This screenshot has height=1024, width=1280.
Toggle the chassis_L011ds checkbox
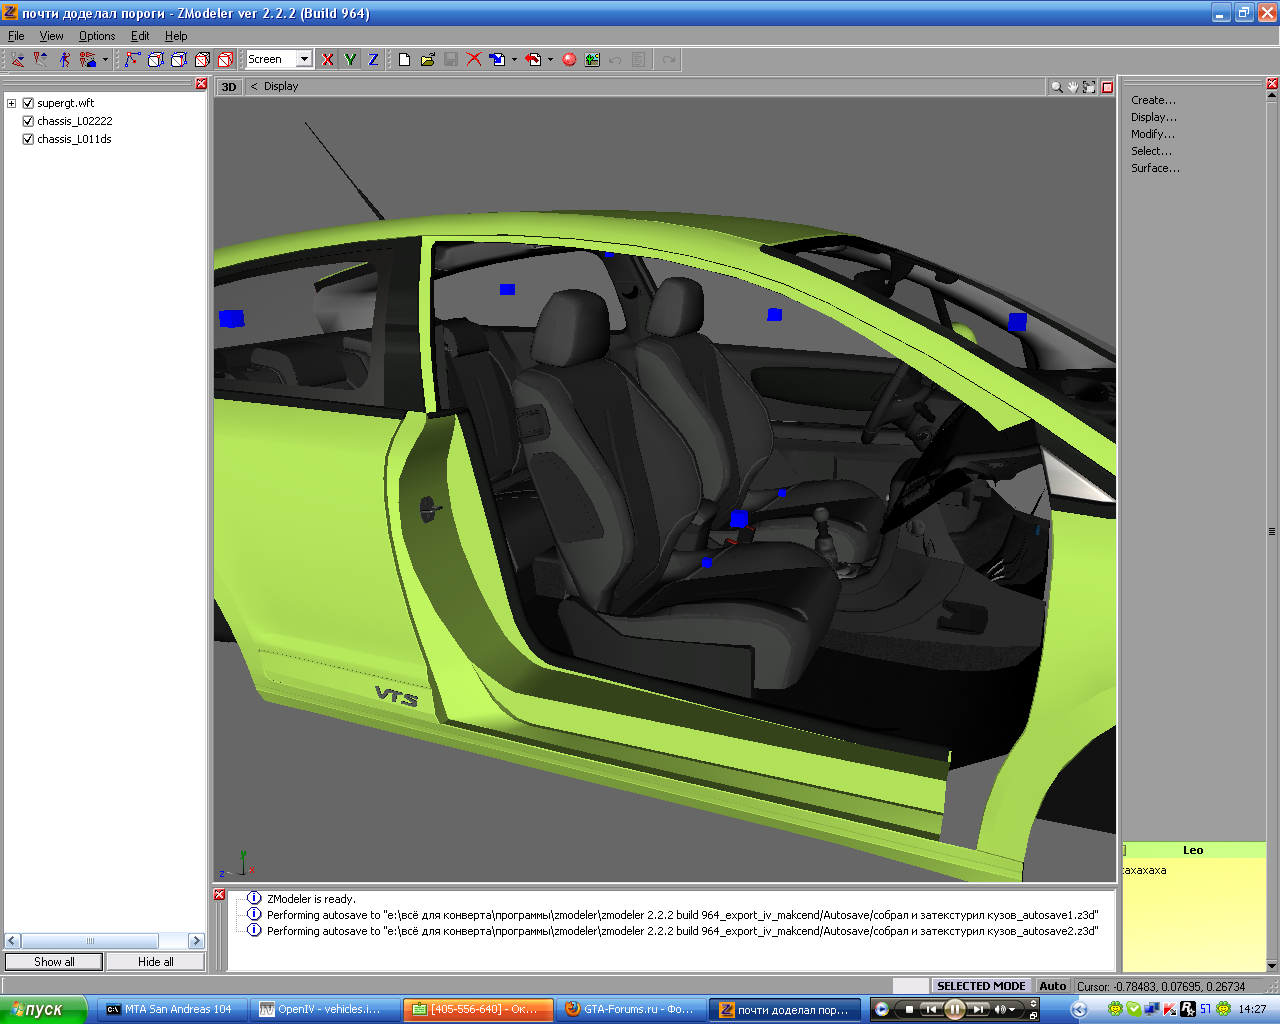click(28, 139)
